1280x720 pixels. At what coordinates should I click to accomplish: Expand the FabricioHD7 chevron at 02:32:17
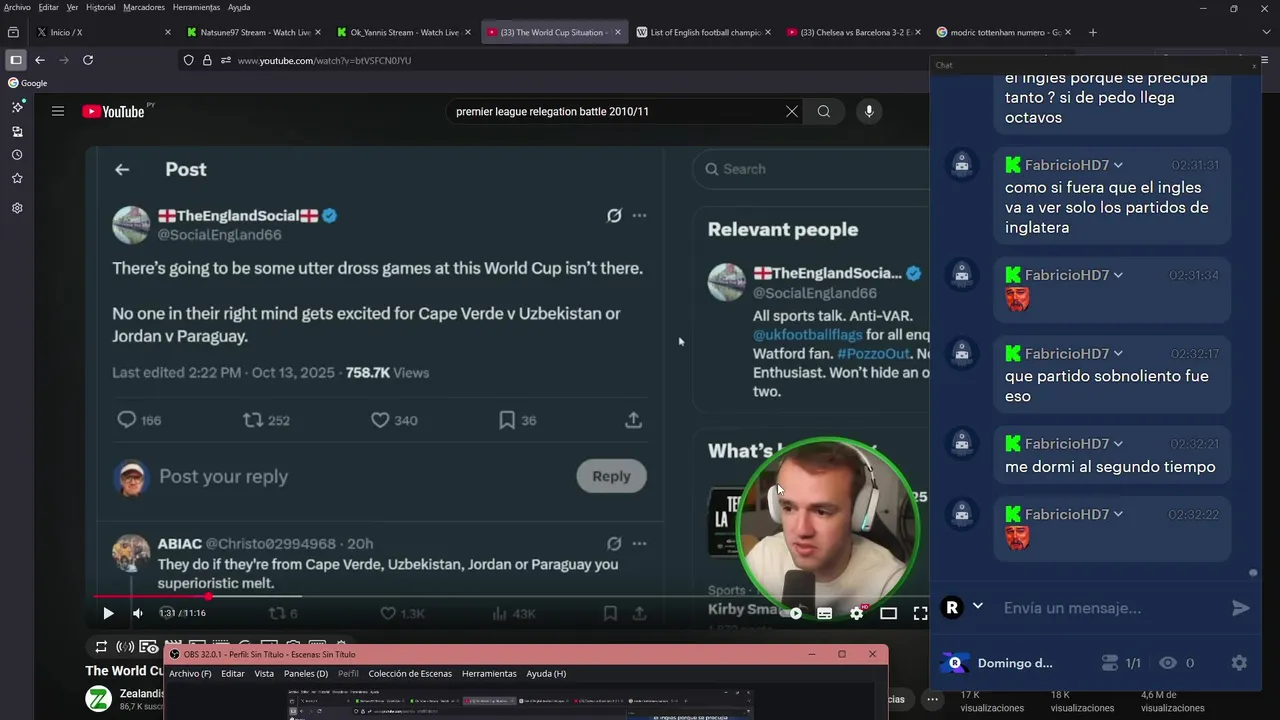click(x=1118, y=354)
